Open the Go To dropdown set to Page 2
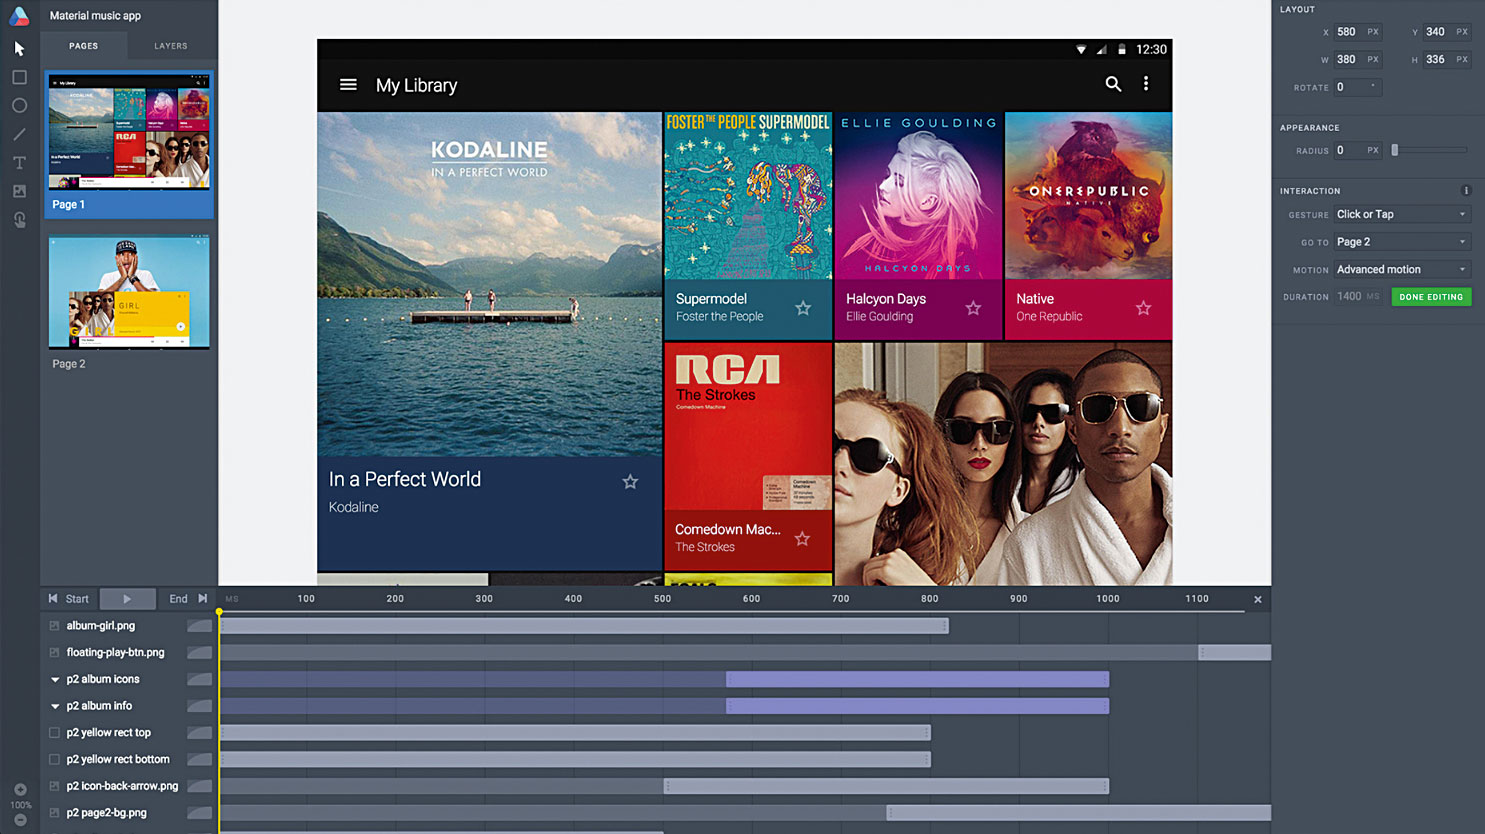Image resolution: width=1485 pixels, height=834 pixels. click(x=1400, y=241)
